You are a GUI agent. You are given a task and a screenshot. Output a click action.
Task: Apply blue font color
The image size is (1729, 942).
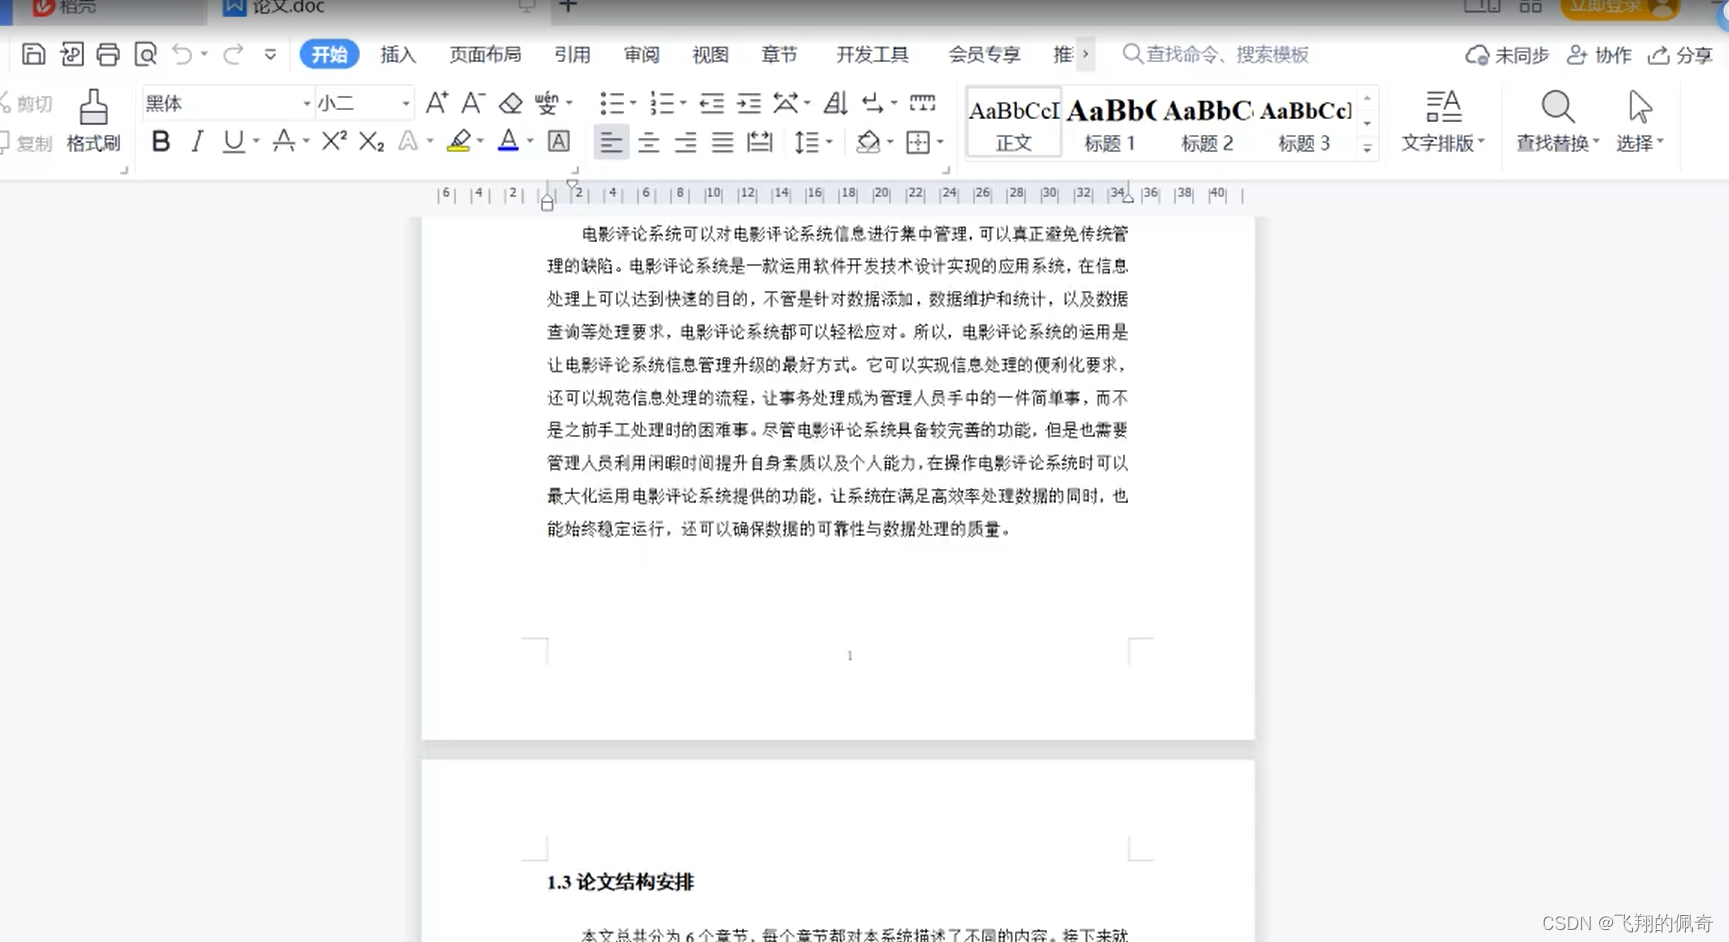click(x=508, y=141)
